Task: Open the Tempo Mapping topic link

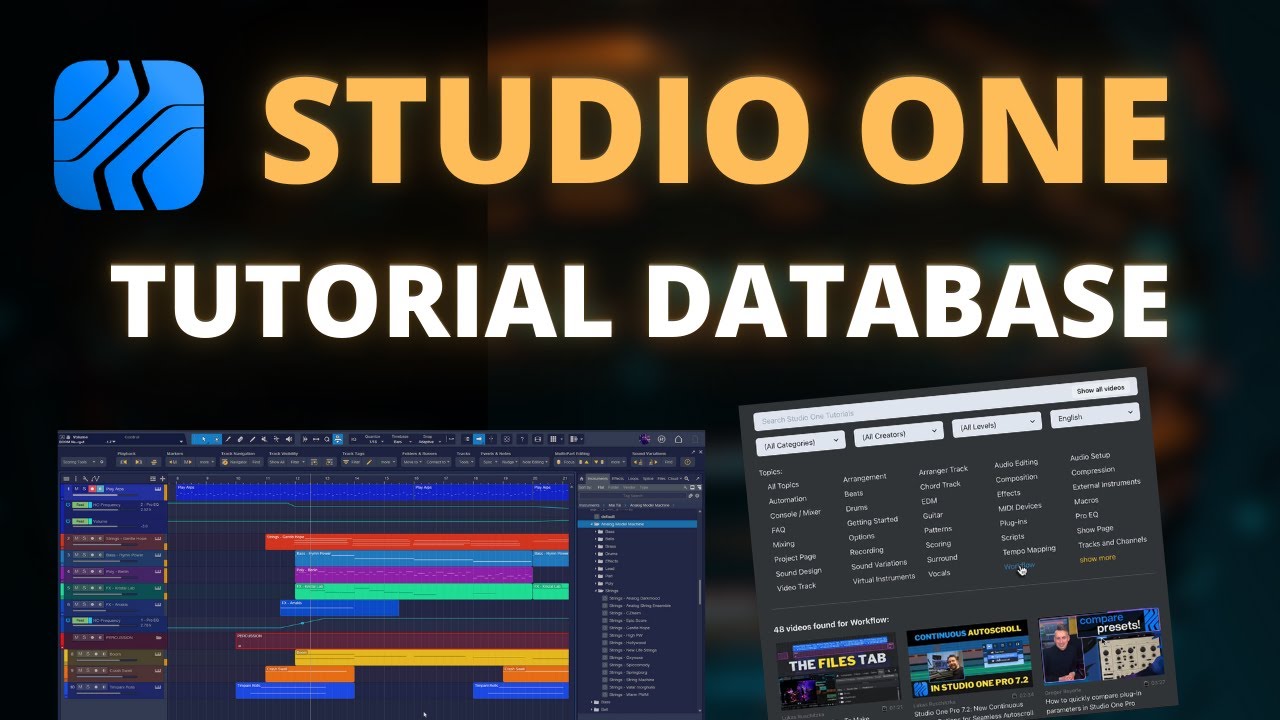Action: click(x=1029, y=550)
